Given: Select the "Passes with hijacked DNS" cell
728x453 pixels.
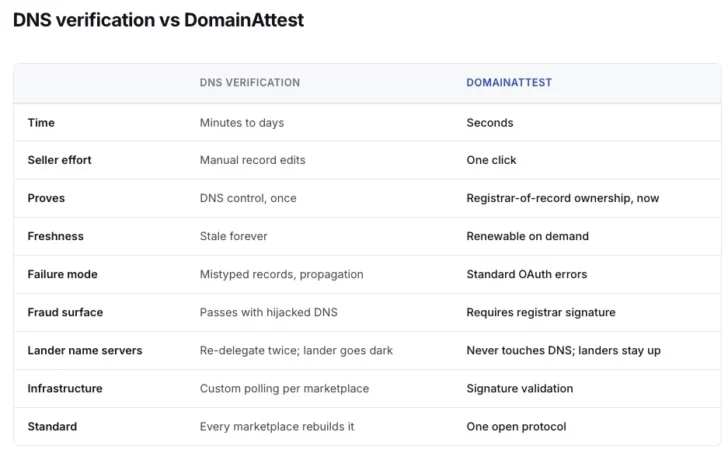Looking at the screenshot, I should (x=268, y=312).
